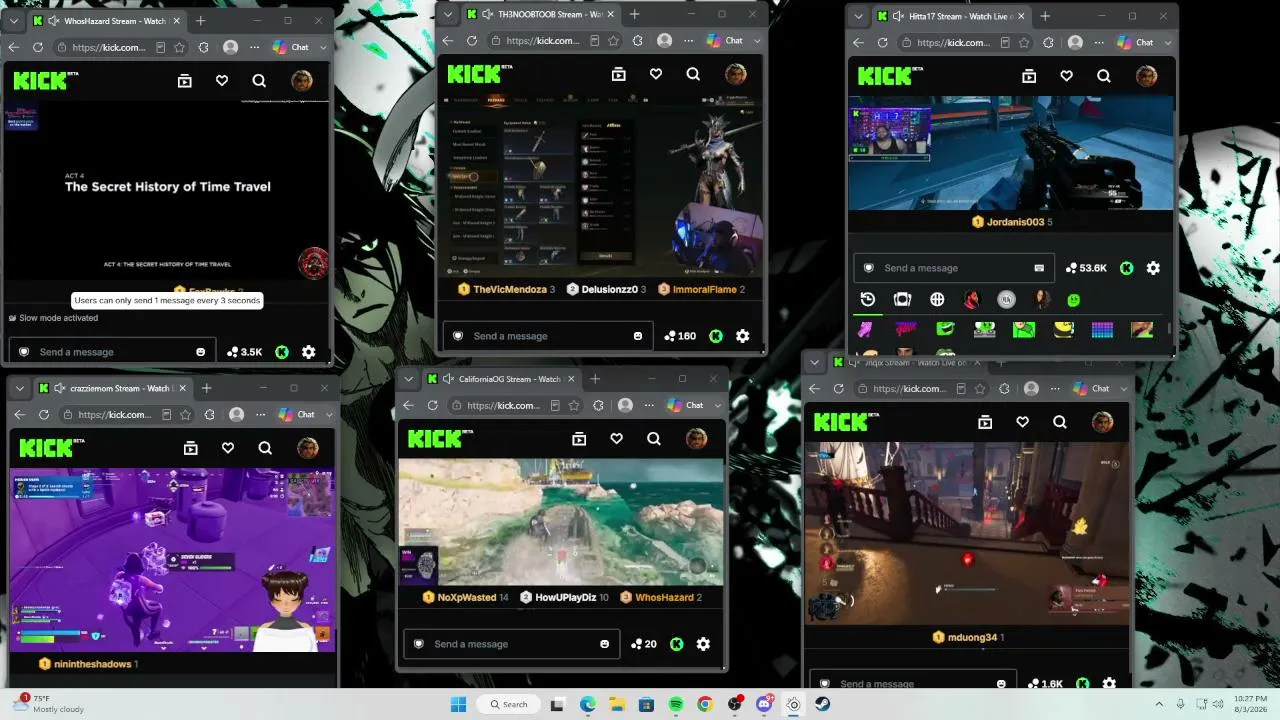Viewport: 1280px width, 720px height.
Task: Expand Chat dropdown arrow in Hitta17 window
Action: pyautogui.click(x=1166, y=42)
